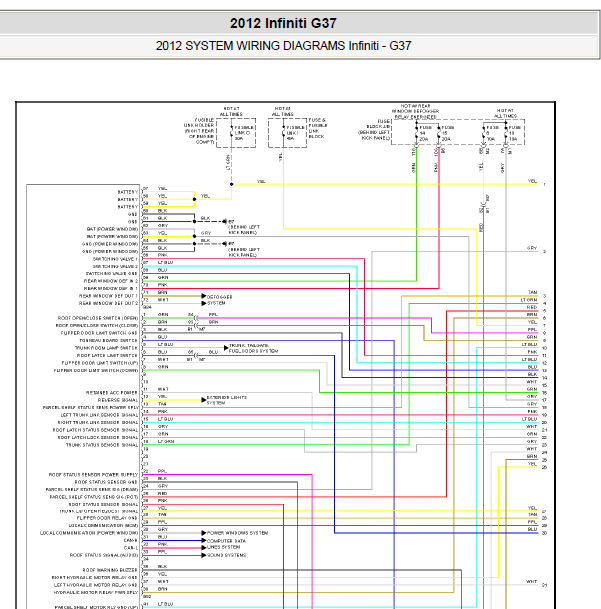Click the SWITCHING VALVE 2 pin label
The image size is (601, 609).
click(x=115, y=266)
